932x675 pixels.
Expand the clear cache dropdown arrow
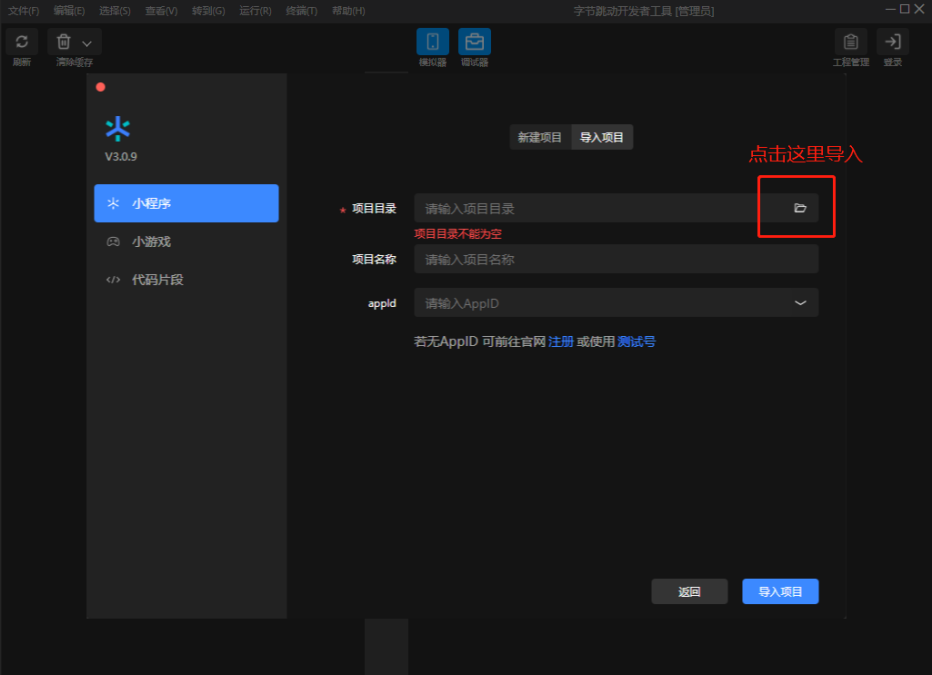(x=87, y=43)
